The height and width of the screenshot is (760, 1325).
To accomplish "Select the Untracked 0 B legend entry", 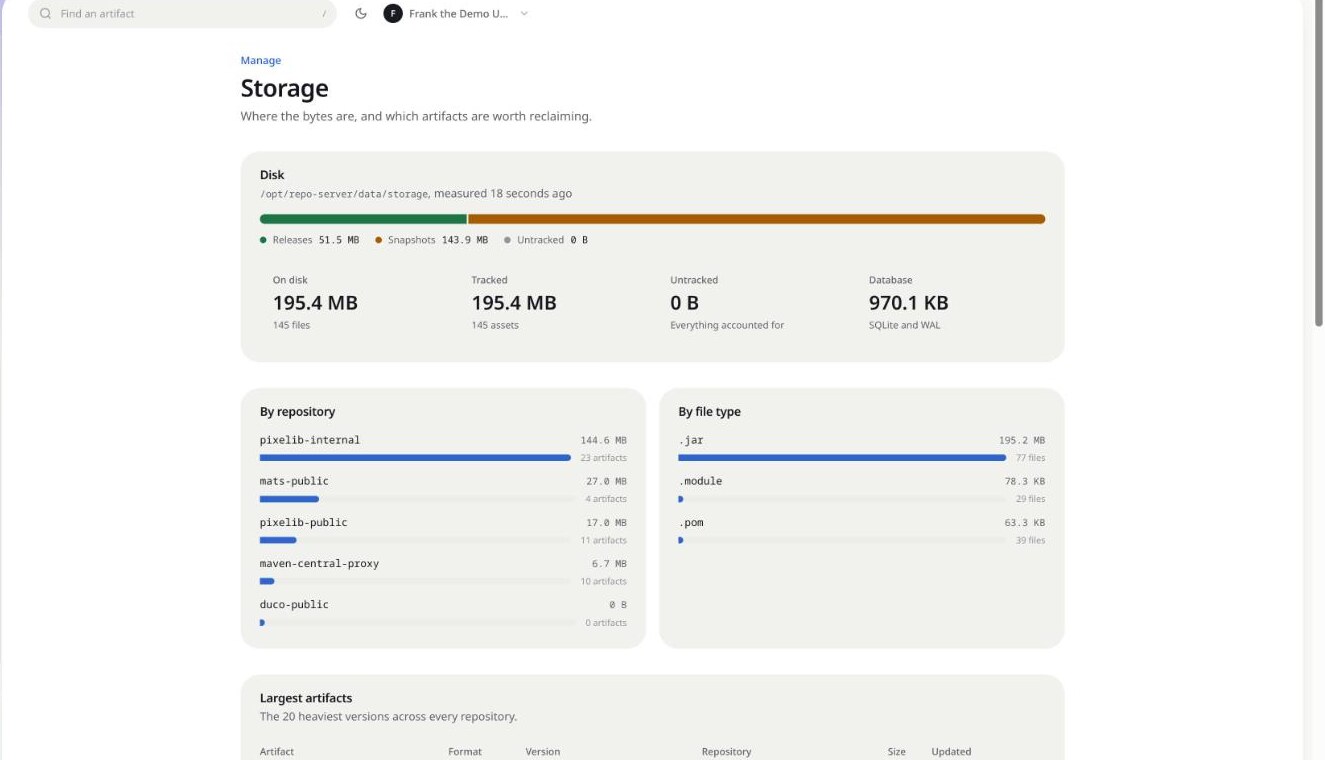I will pyautogui.click(x=546, y=240).
